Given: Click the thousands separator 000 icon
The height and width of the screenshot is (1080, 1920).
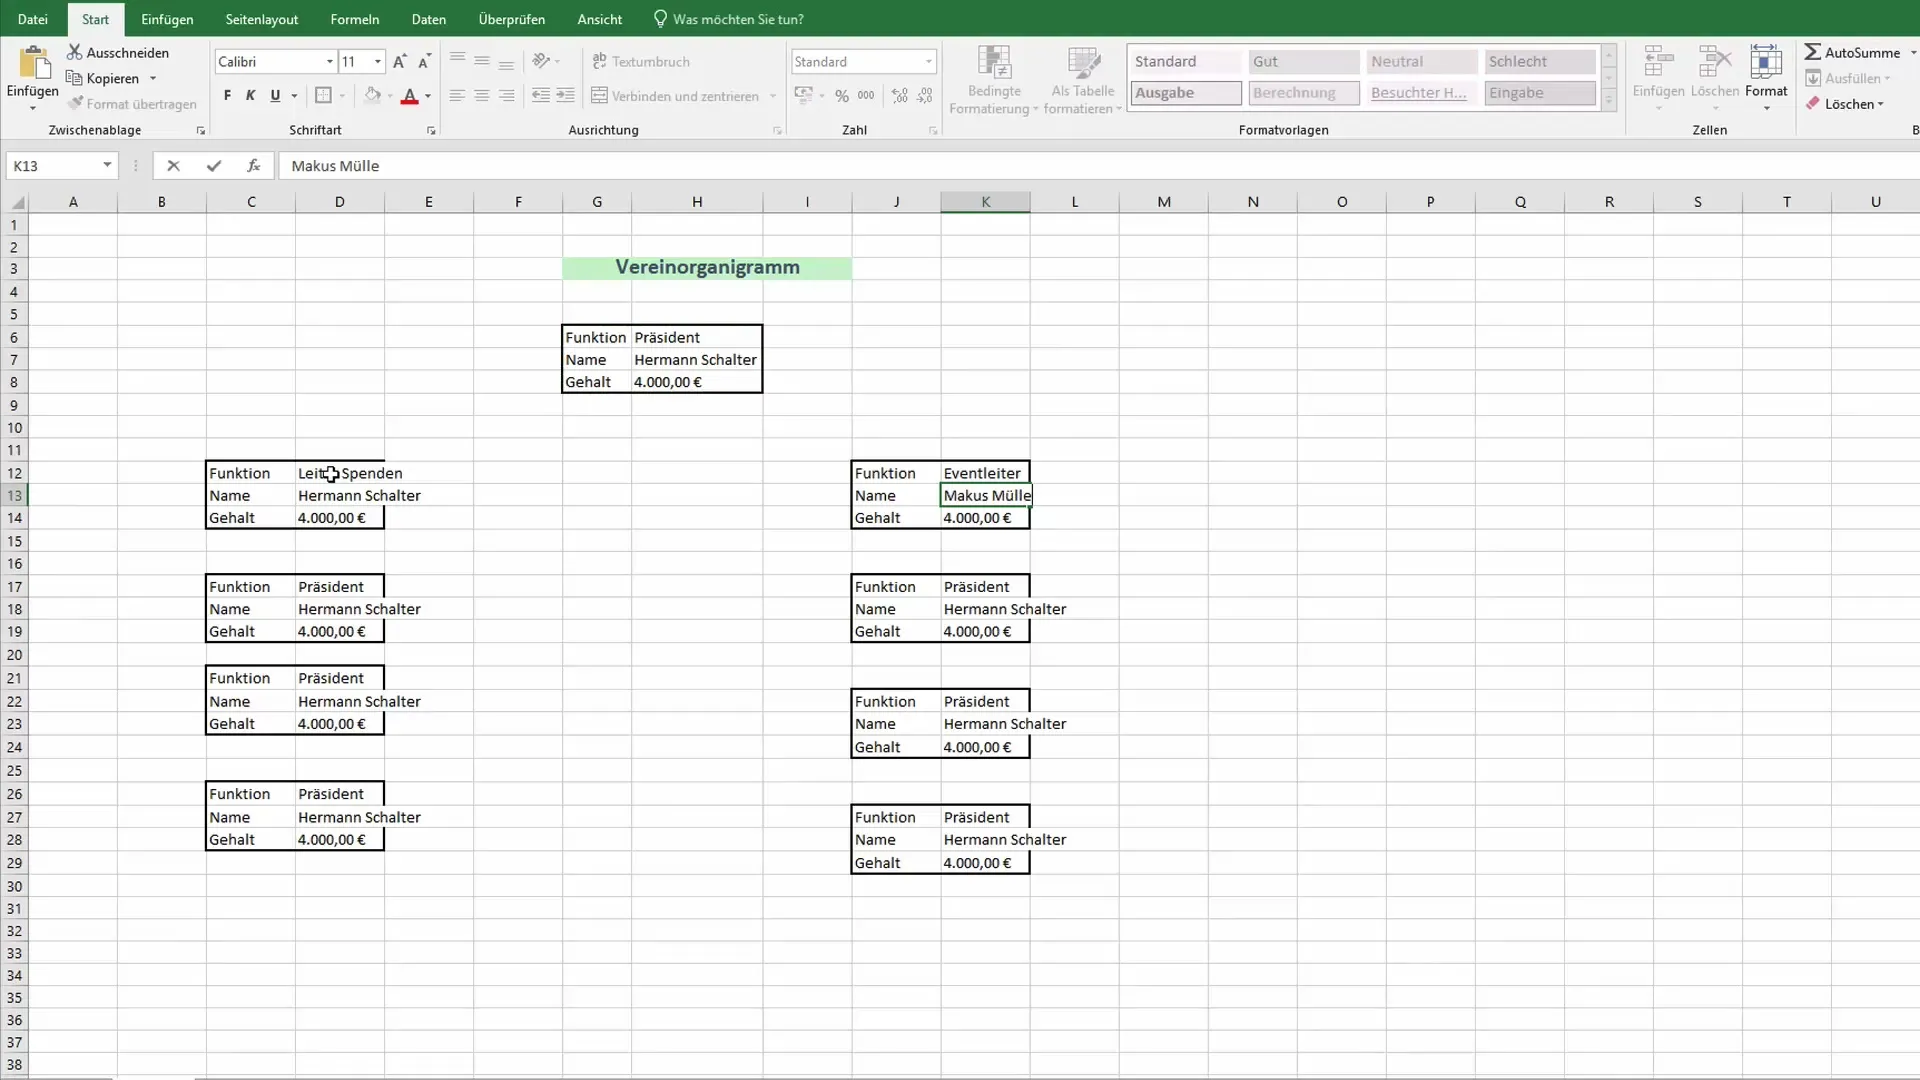Looking at the screenshot, I should 866,96.
